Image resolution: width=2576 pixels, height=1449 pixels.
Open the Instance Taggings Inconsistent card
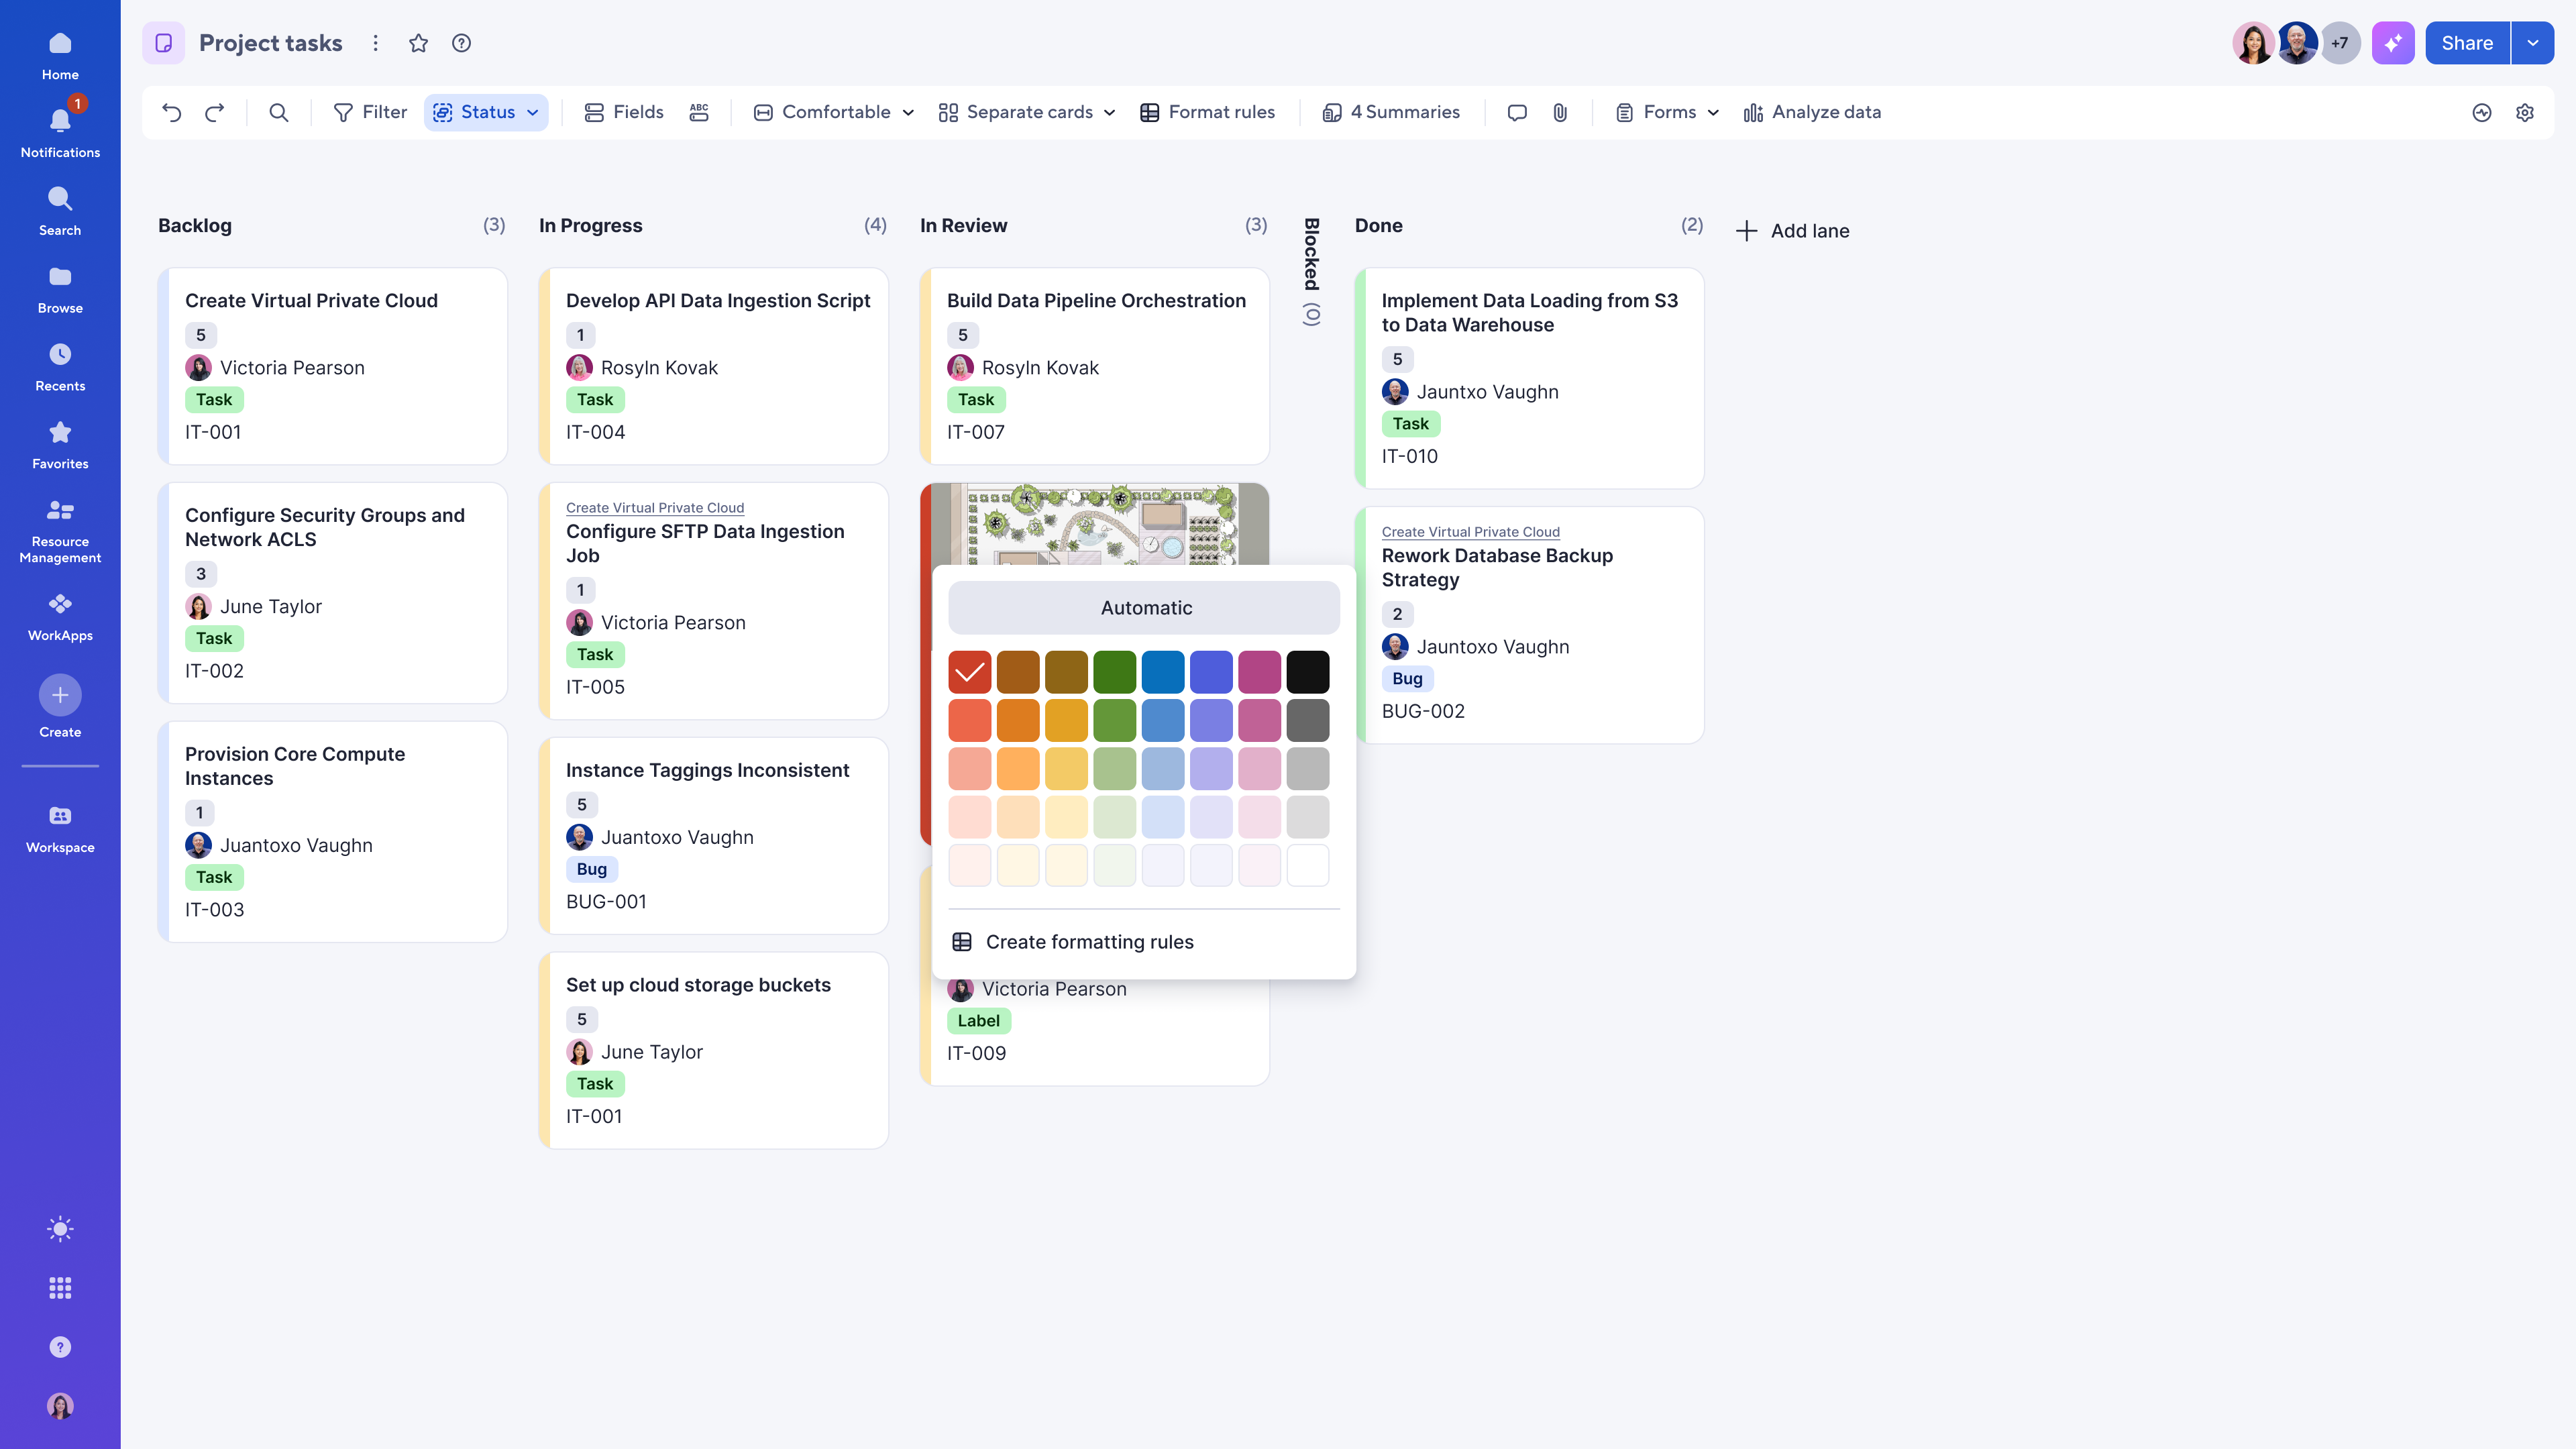coord(713,836)
